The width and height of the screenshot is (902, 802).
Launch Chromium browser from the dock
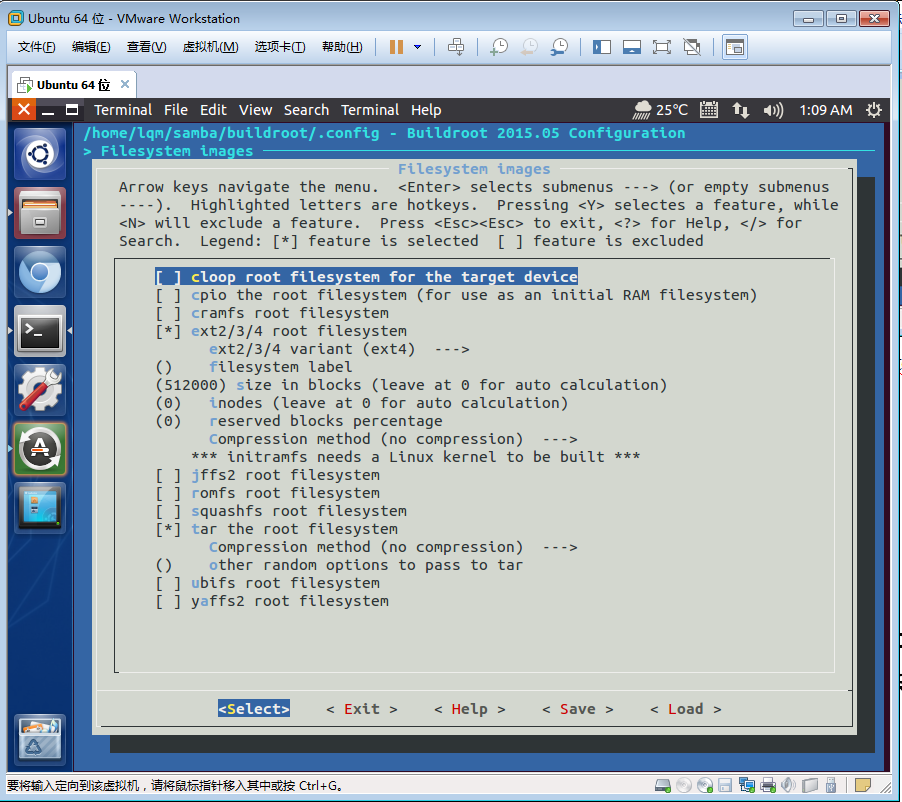click(40, 272)
